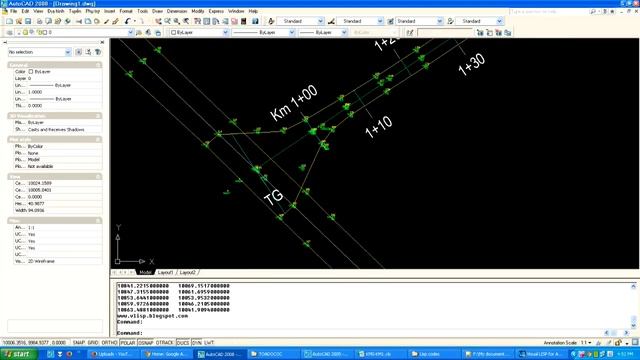This screenshot has width=640, height=360.
Task: Open the Annotation Scale 1:1 dropdown
Action: click(586, 343)
